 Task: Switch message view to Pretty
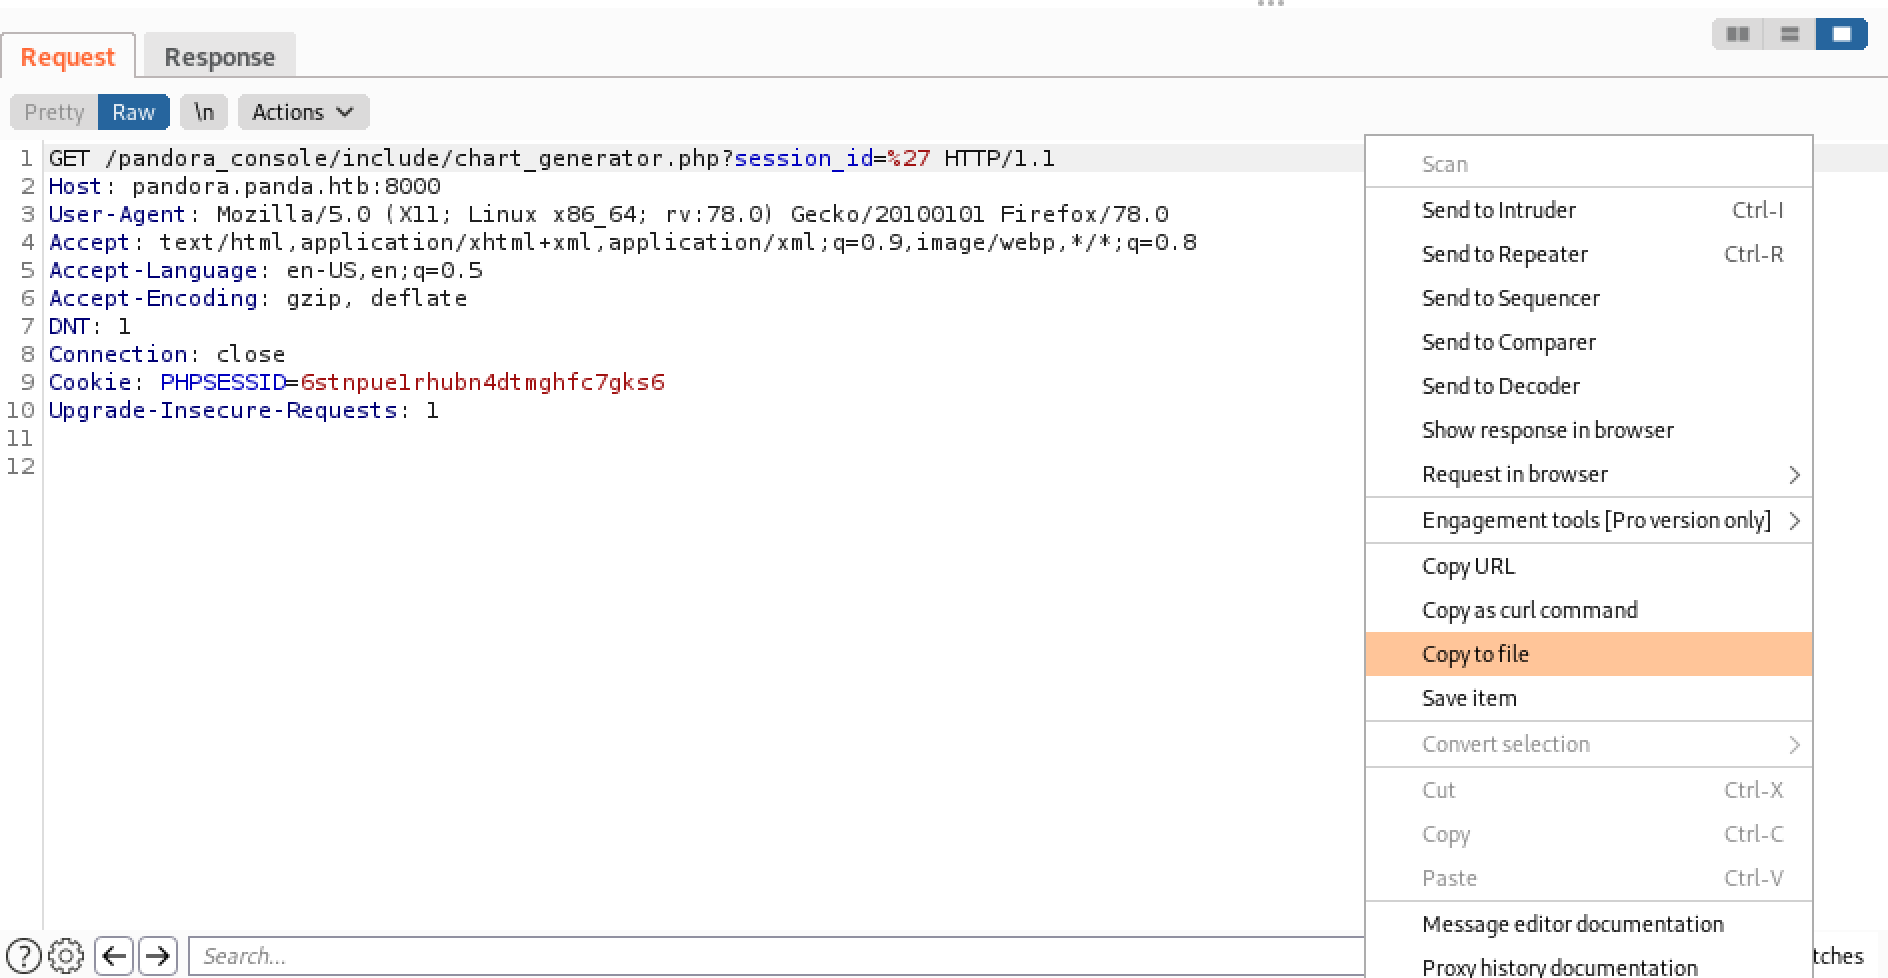(x=54, y=112)
